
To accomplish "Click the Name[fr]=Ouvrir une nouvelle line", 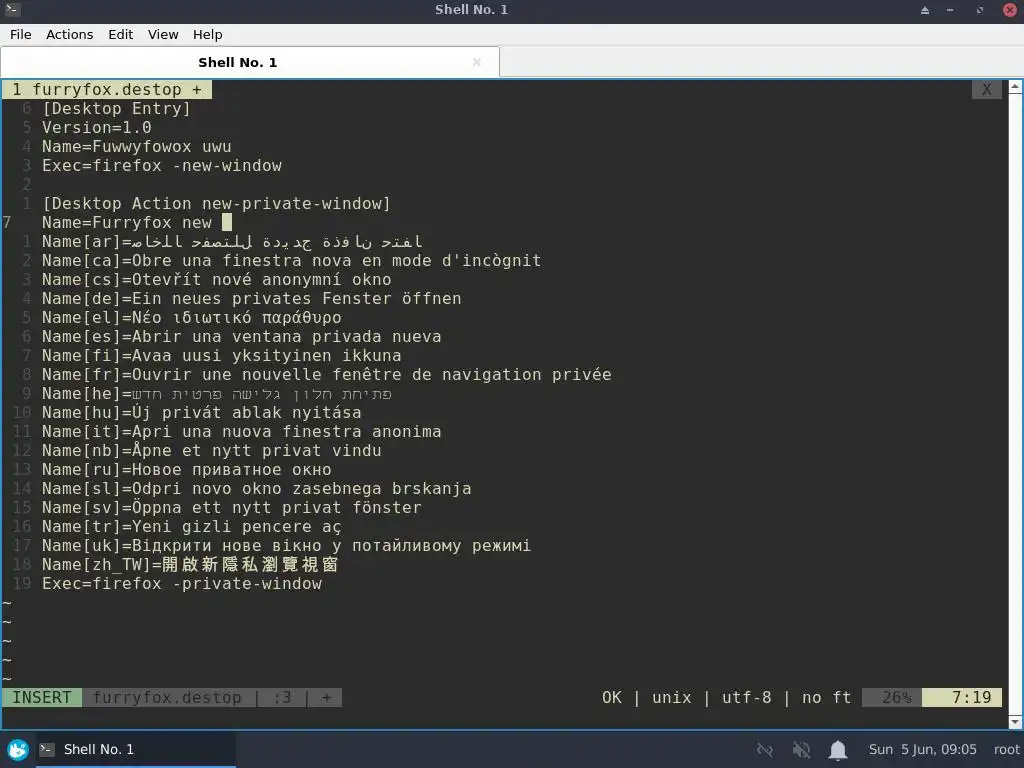I will (327, 374).
